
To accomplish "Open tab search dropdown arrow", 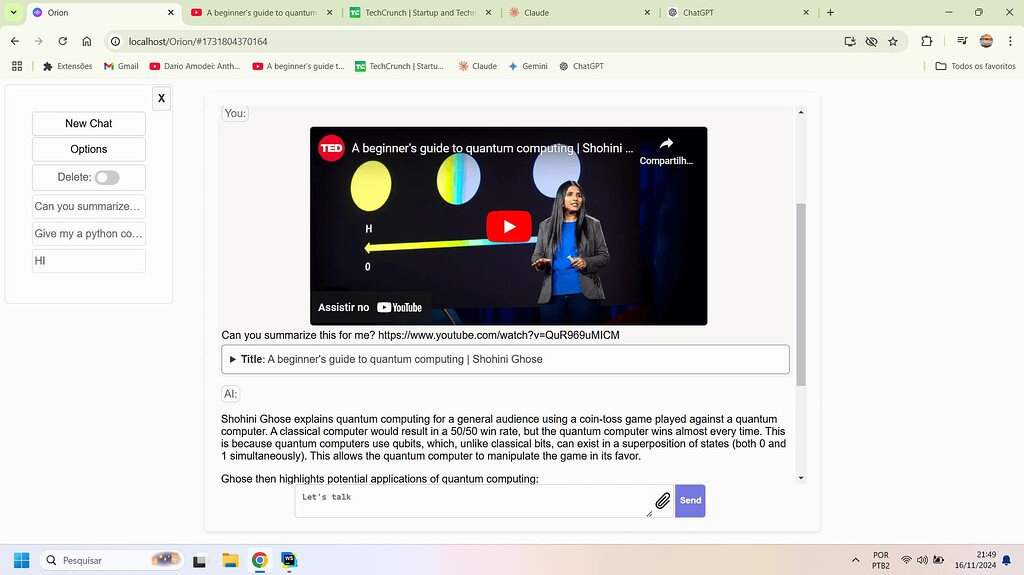I will click(x=13, y=13).
